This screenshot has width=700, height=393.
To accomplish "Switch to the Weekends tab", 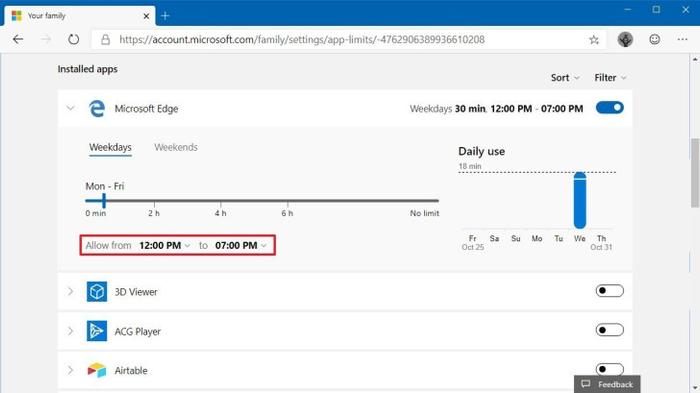I will pyautogui.click(x=176, y=147).
